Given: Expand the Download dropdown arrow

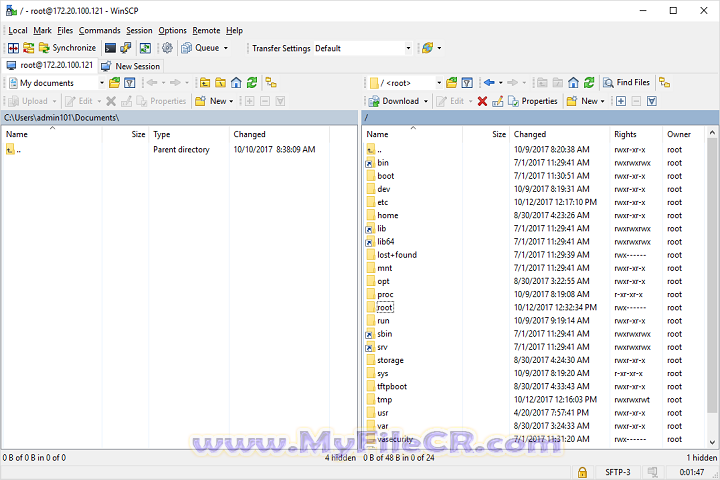Looking at the screenshot, I should point(426,101).
